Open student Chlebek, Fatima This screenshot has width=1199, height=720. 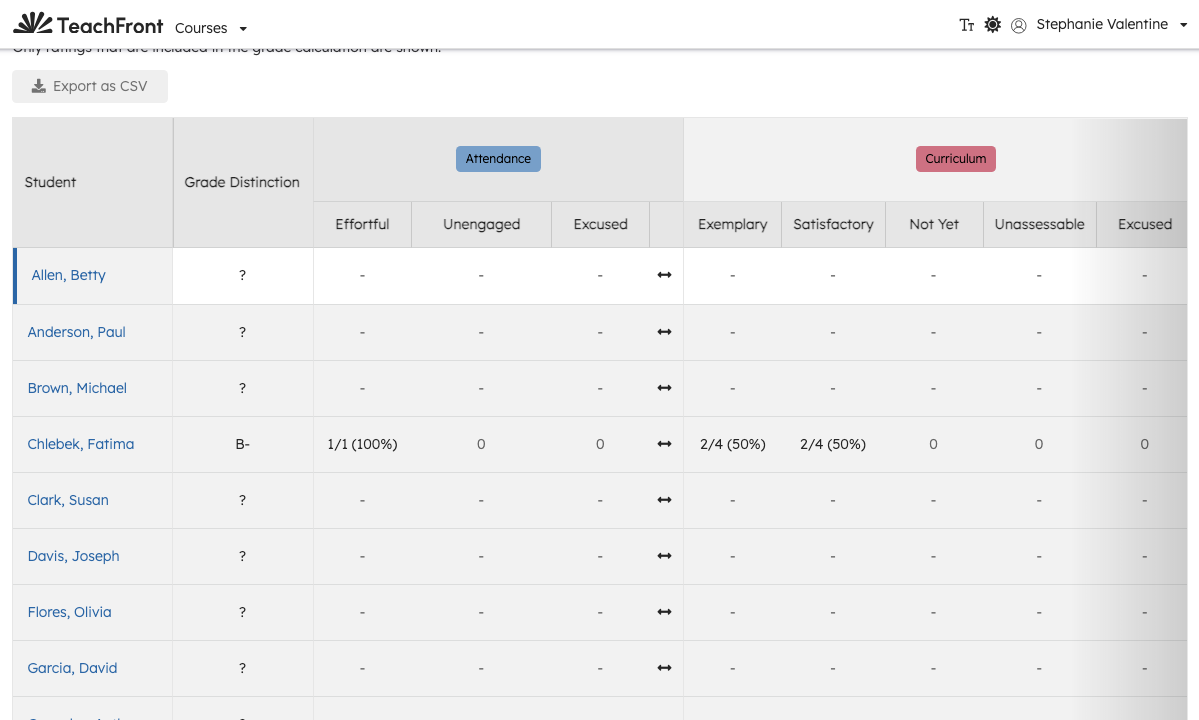80,444
